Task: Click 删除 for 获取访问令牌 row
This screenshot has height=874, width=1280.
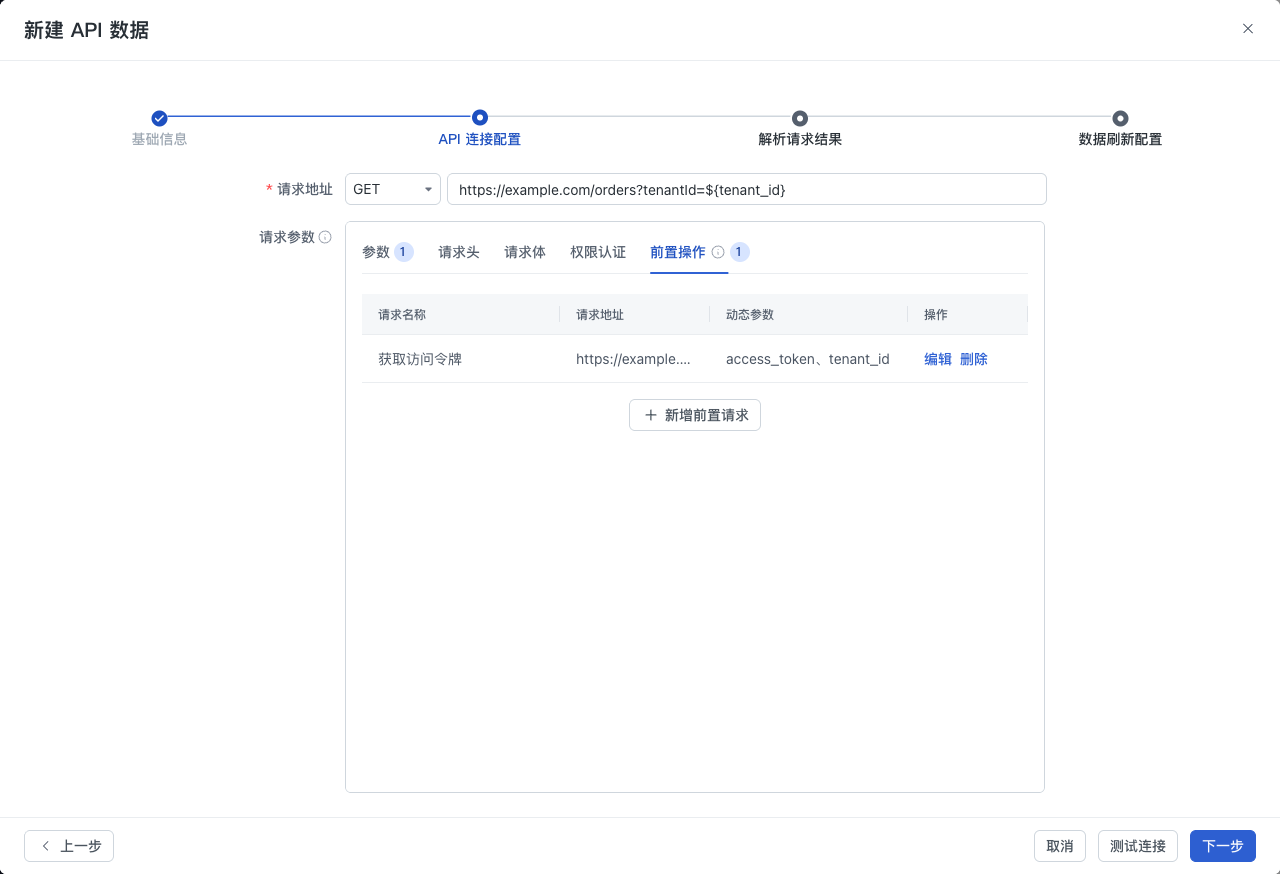Action: click(974, 359)
